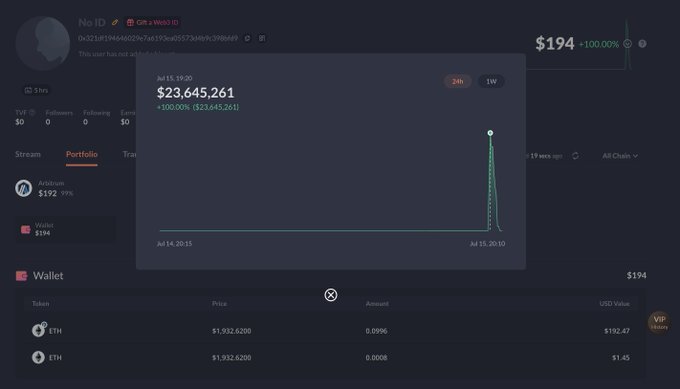Screen dimensions: 680x389
Task: Select the 24h chart range
Action: [458, 81]
